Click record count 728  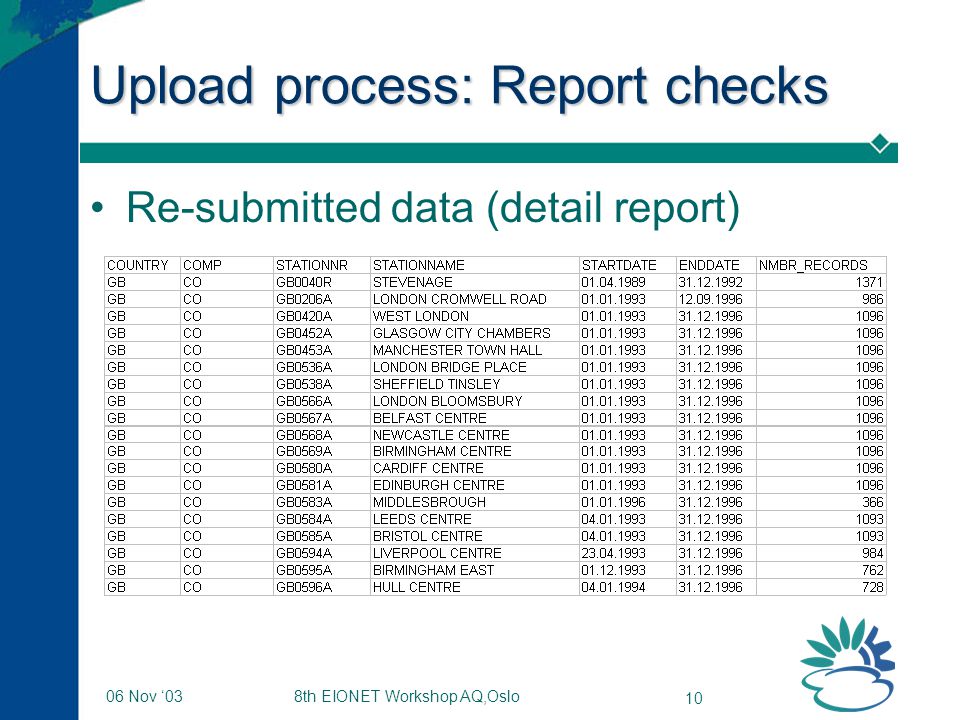872,587
